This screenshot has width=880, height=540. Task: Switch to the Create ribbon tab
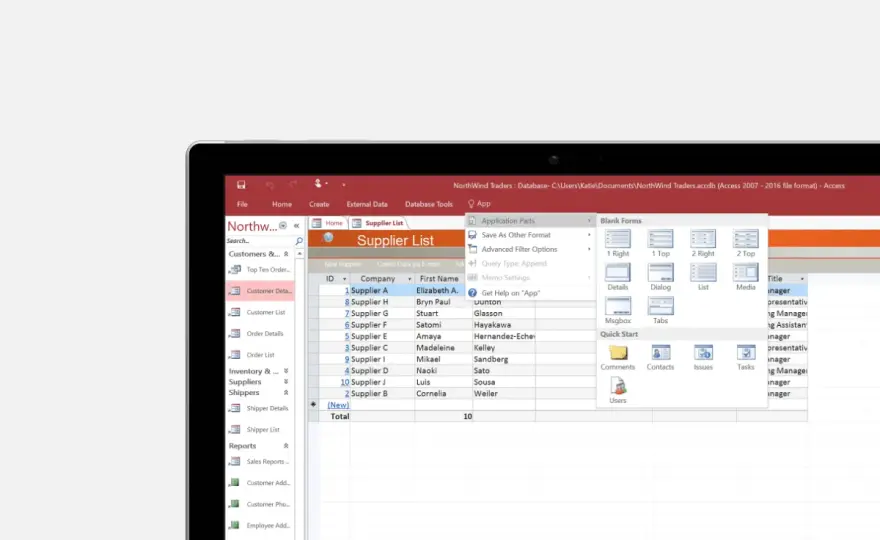(x=319, y=204)
